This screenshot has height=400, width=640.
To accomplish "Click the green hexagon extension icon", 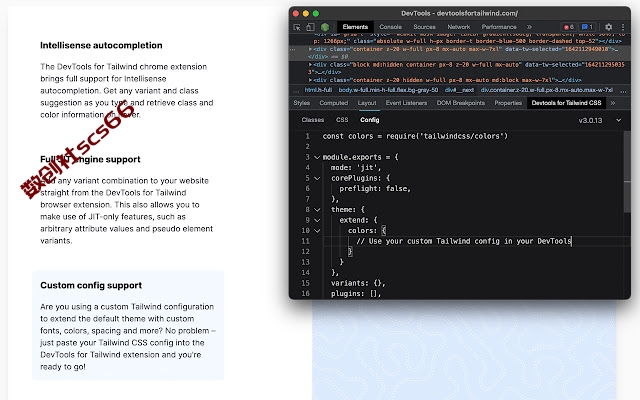I will (325, 27).
